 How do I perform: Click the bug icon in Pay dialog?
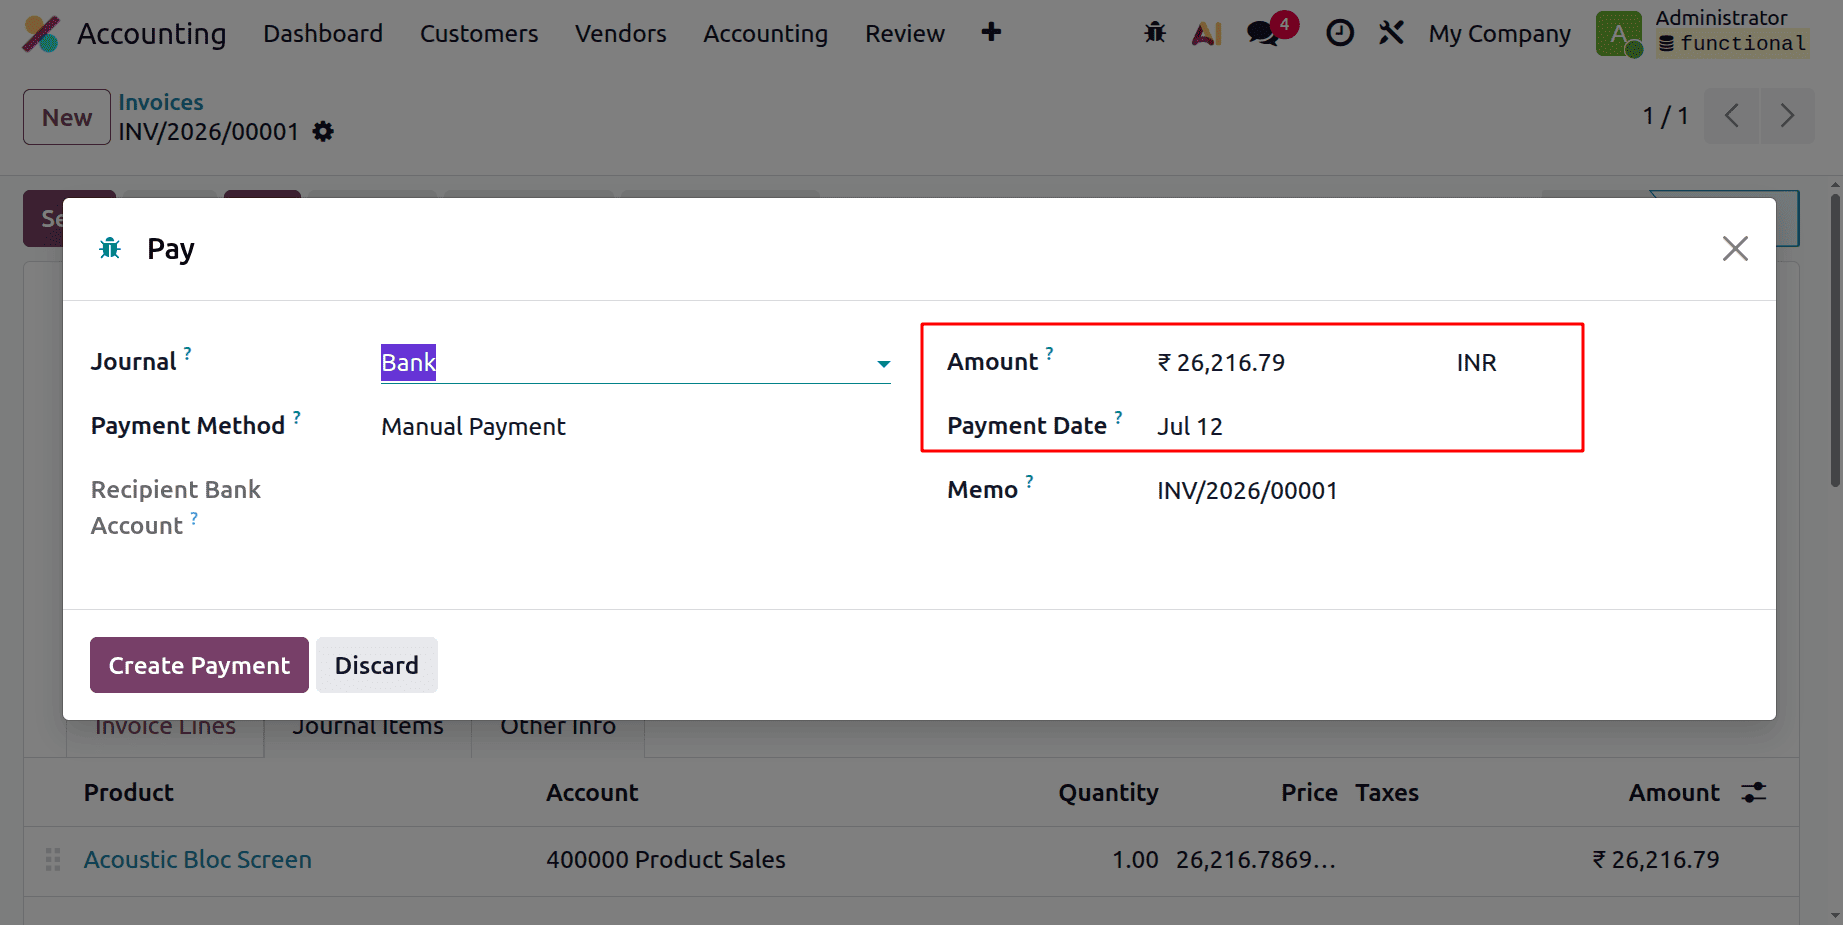click(110, 248)
